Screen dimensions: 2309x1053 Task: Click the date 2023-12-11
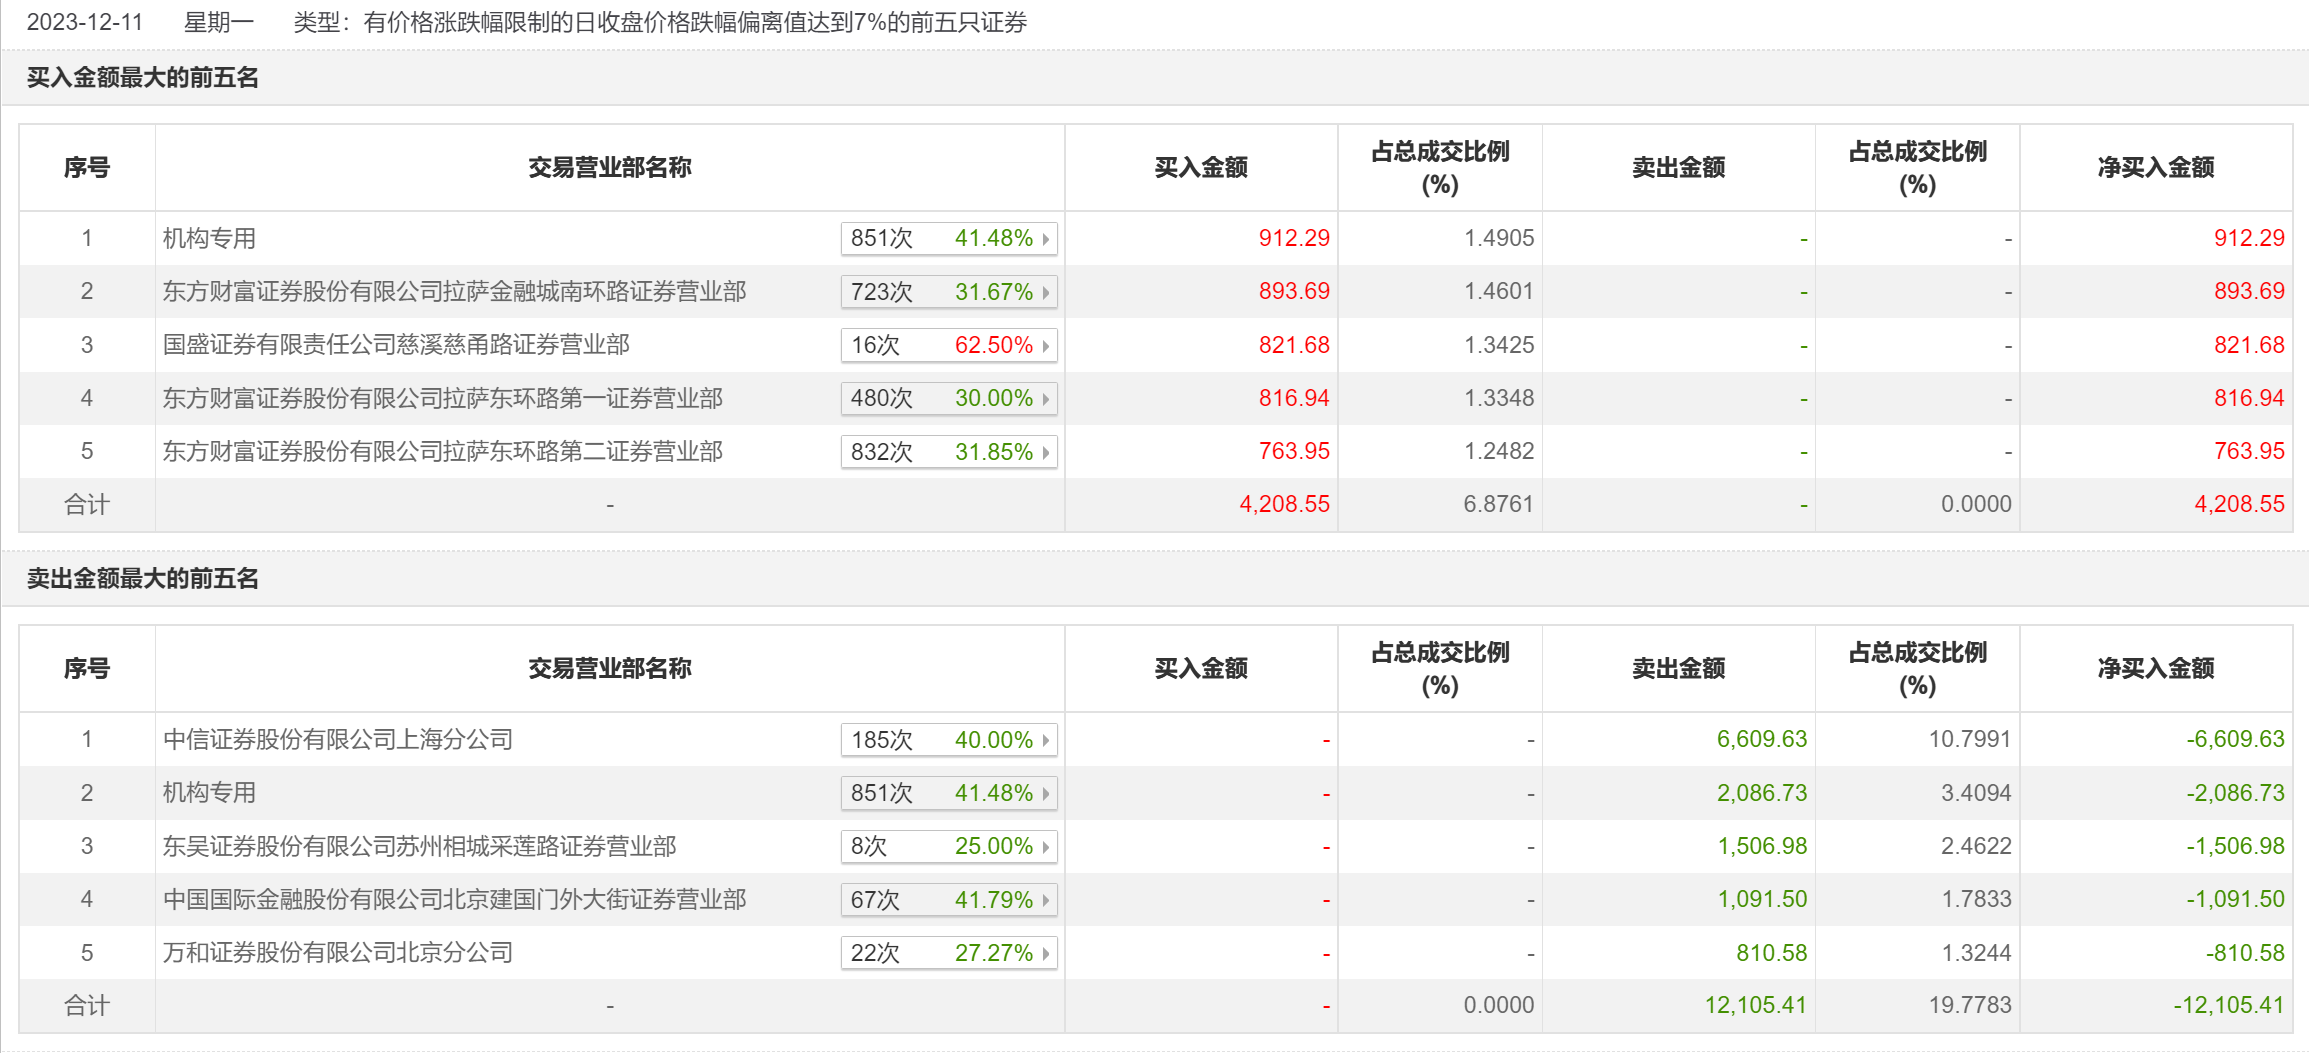tap(85, 22)
